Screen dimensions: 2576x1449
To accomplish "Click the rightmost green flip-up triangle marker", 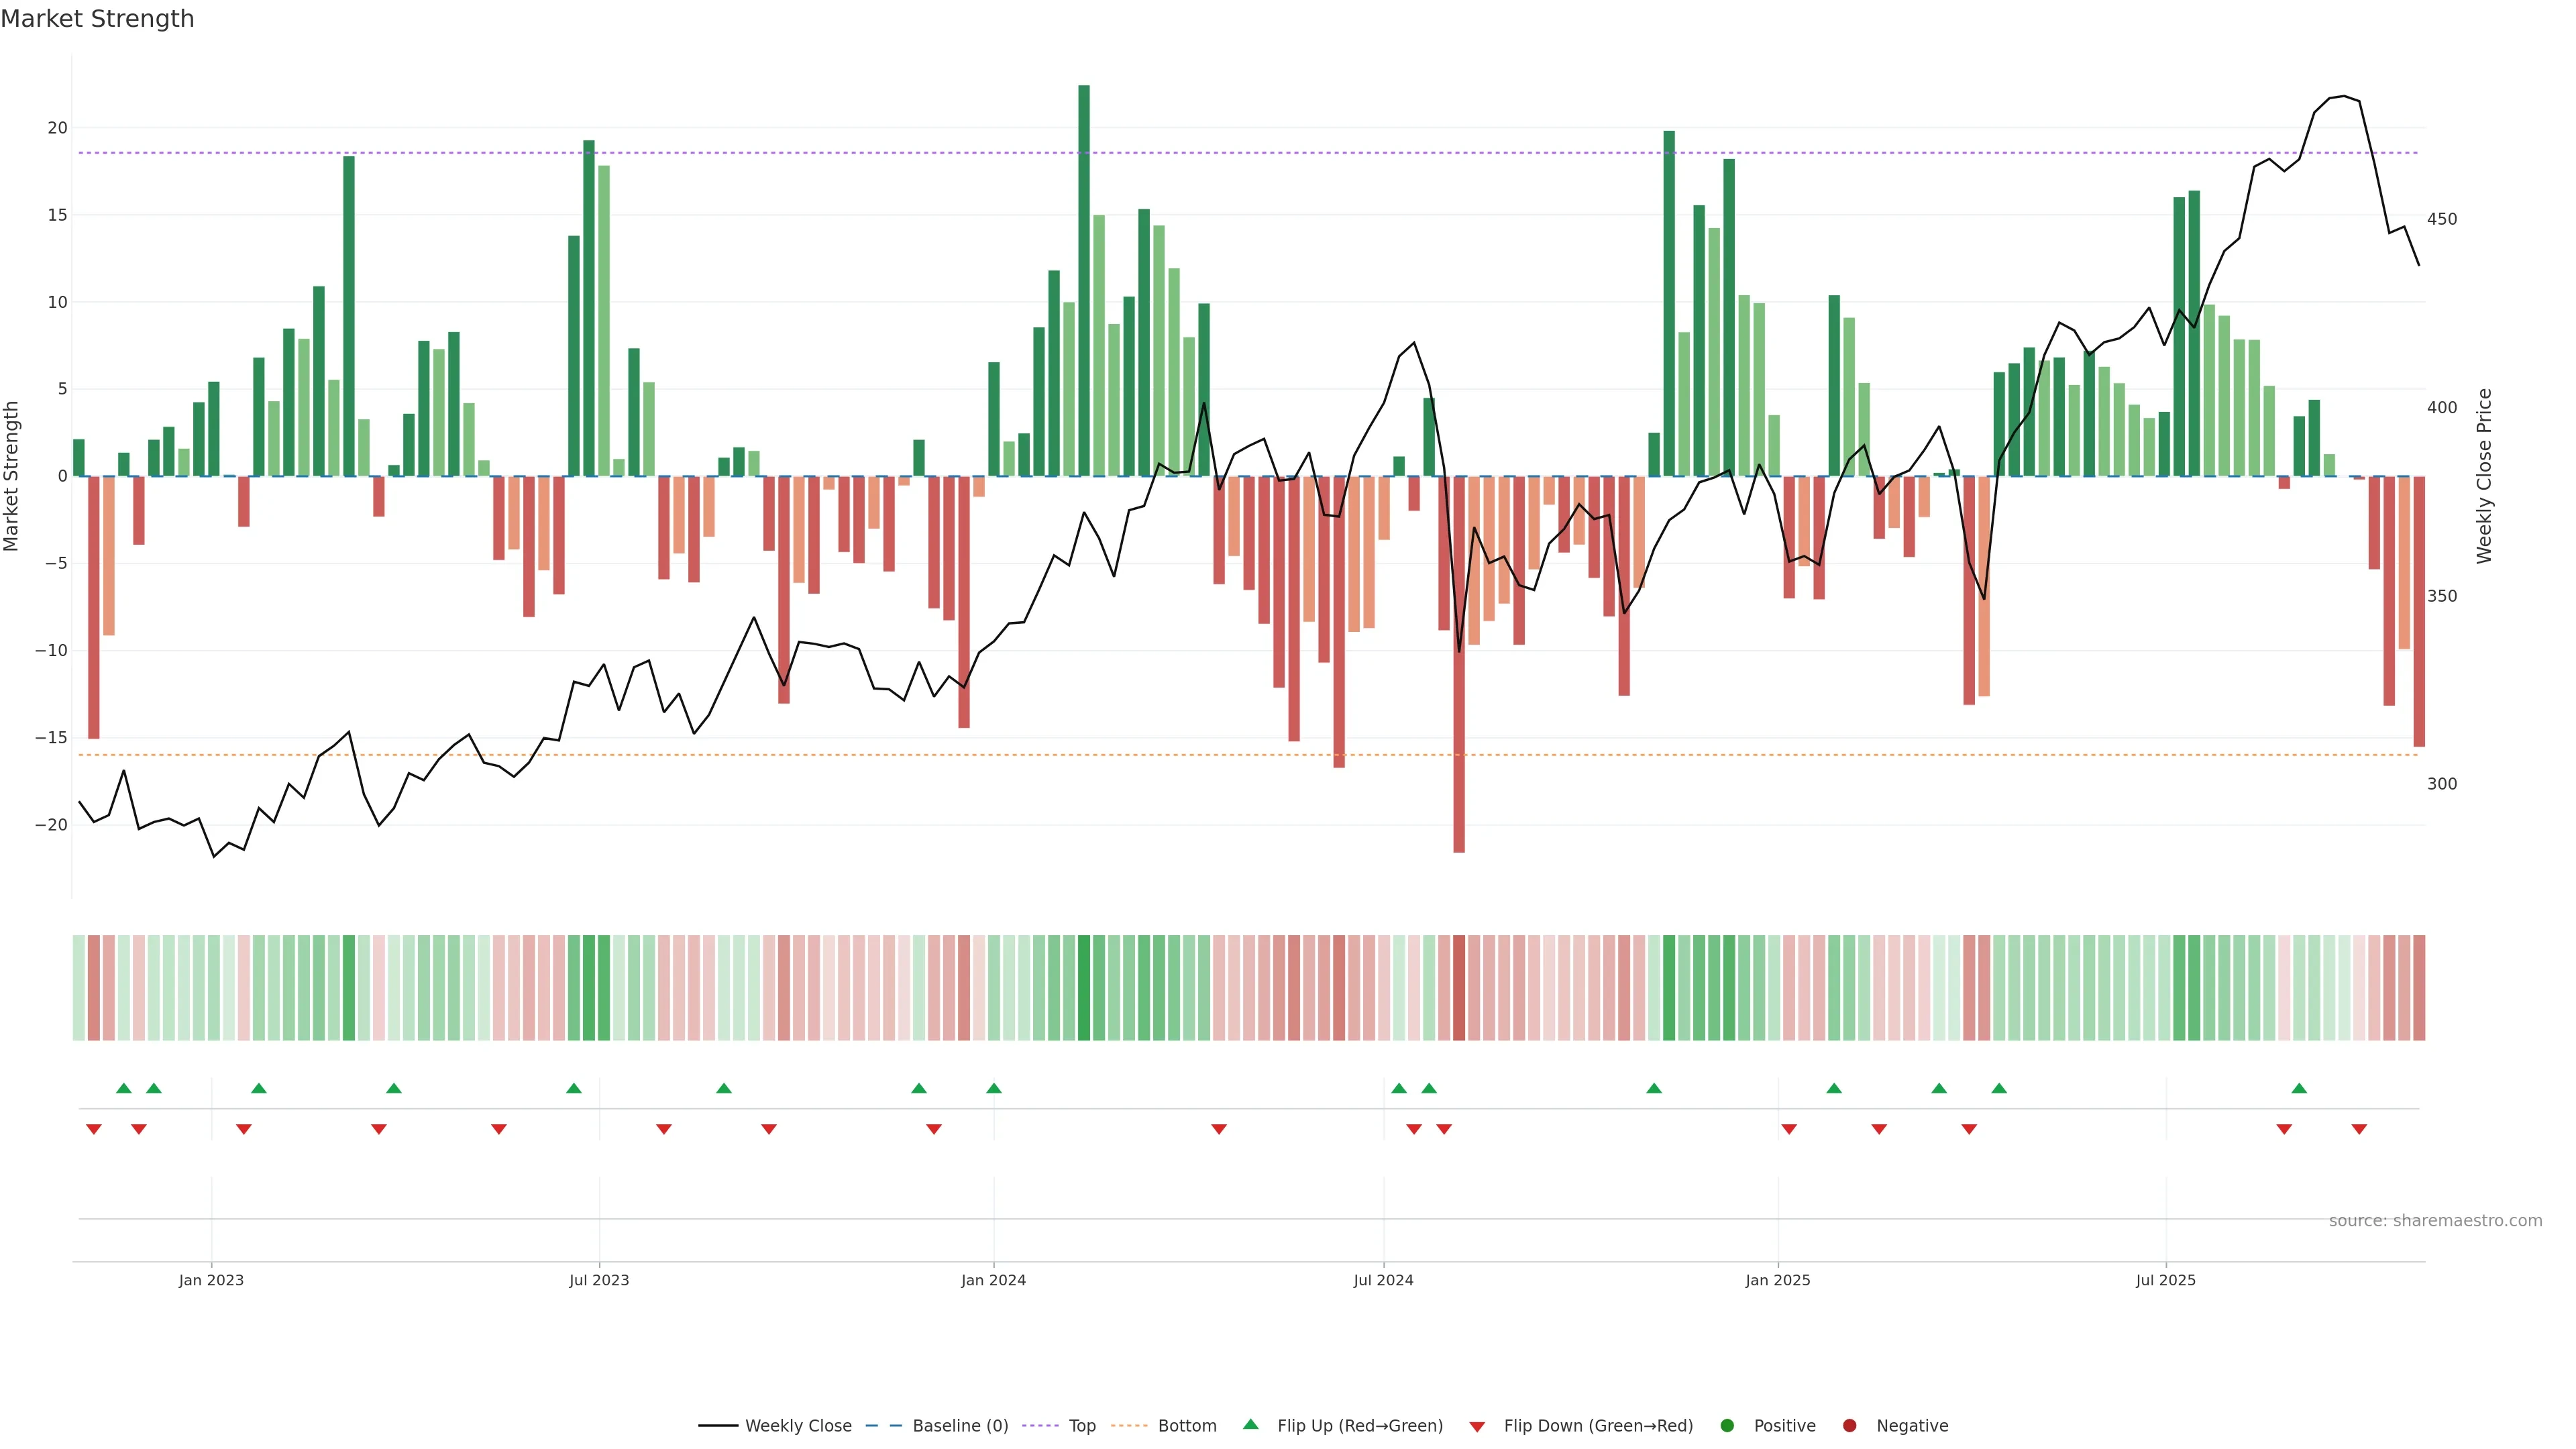I will coord(2299,1088).
